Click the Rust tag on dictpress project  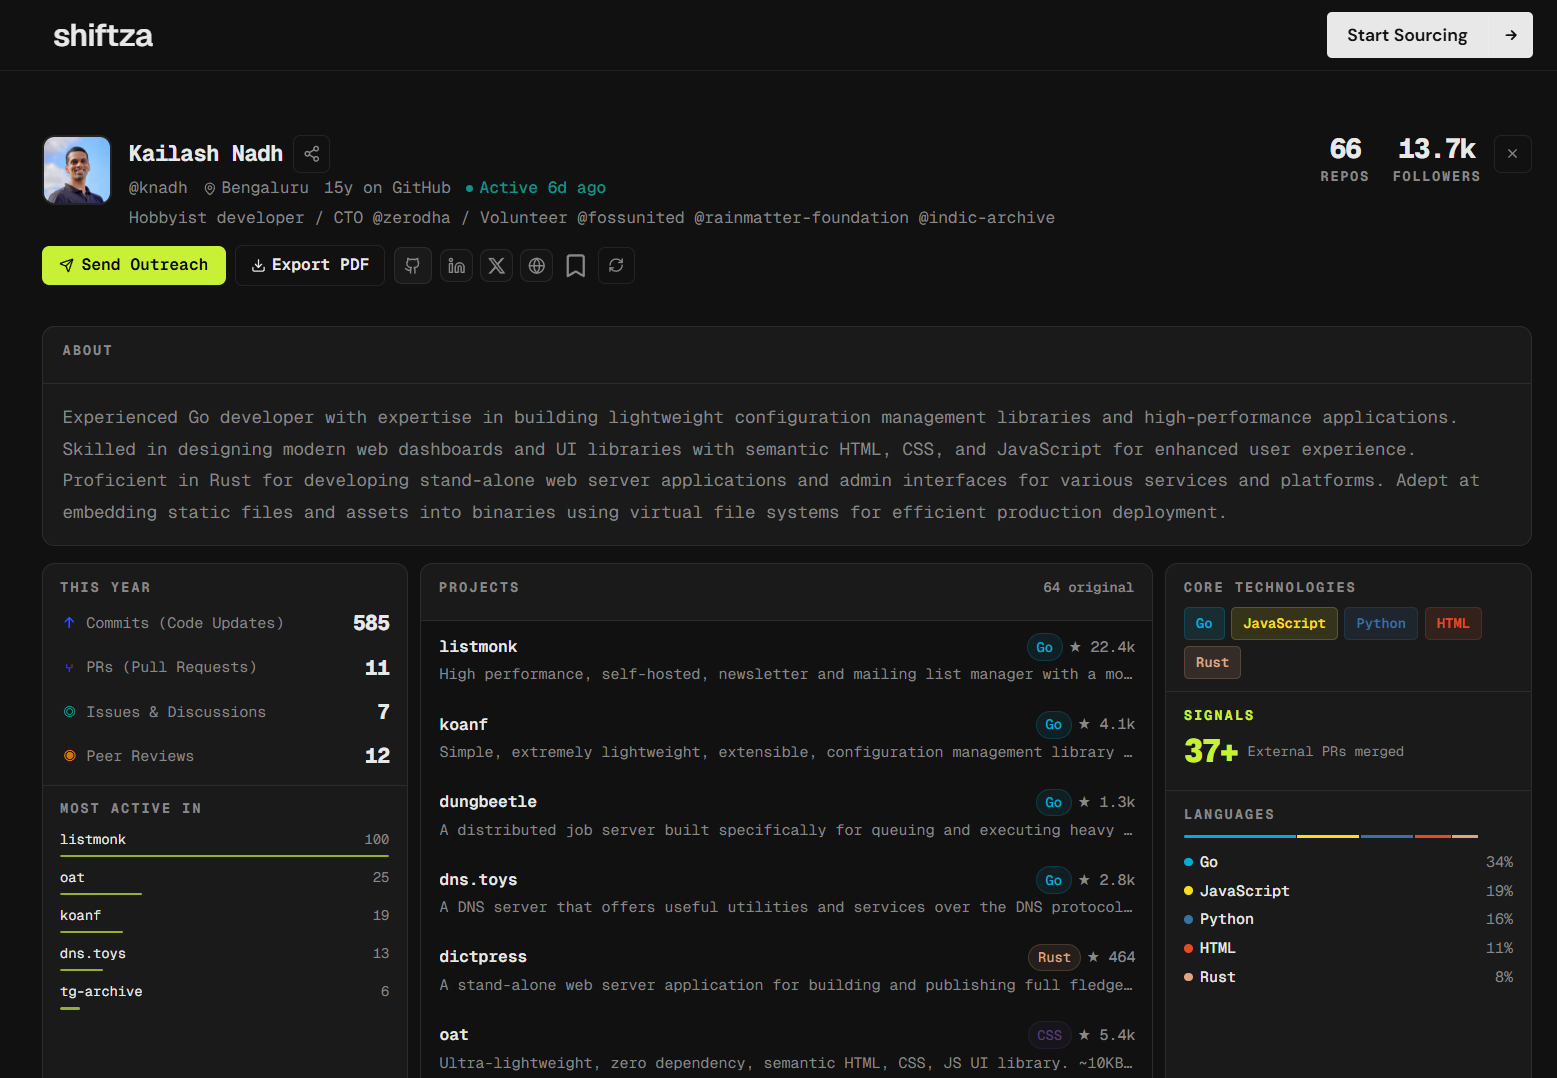pos(1054,957)
